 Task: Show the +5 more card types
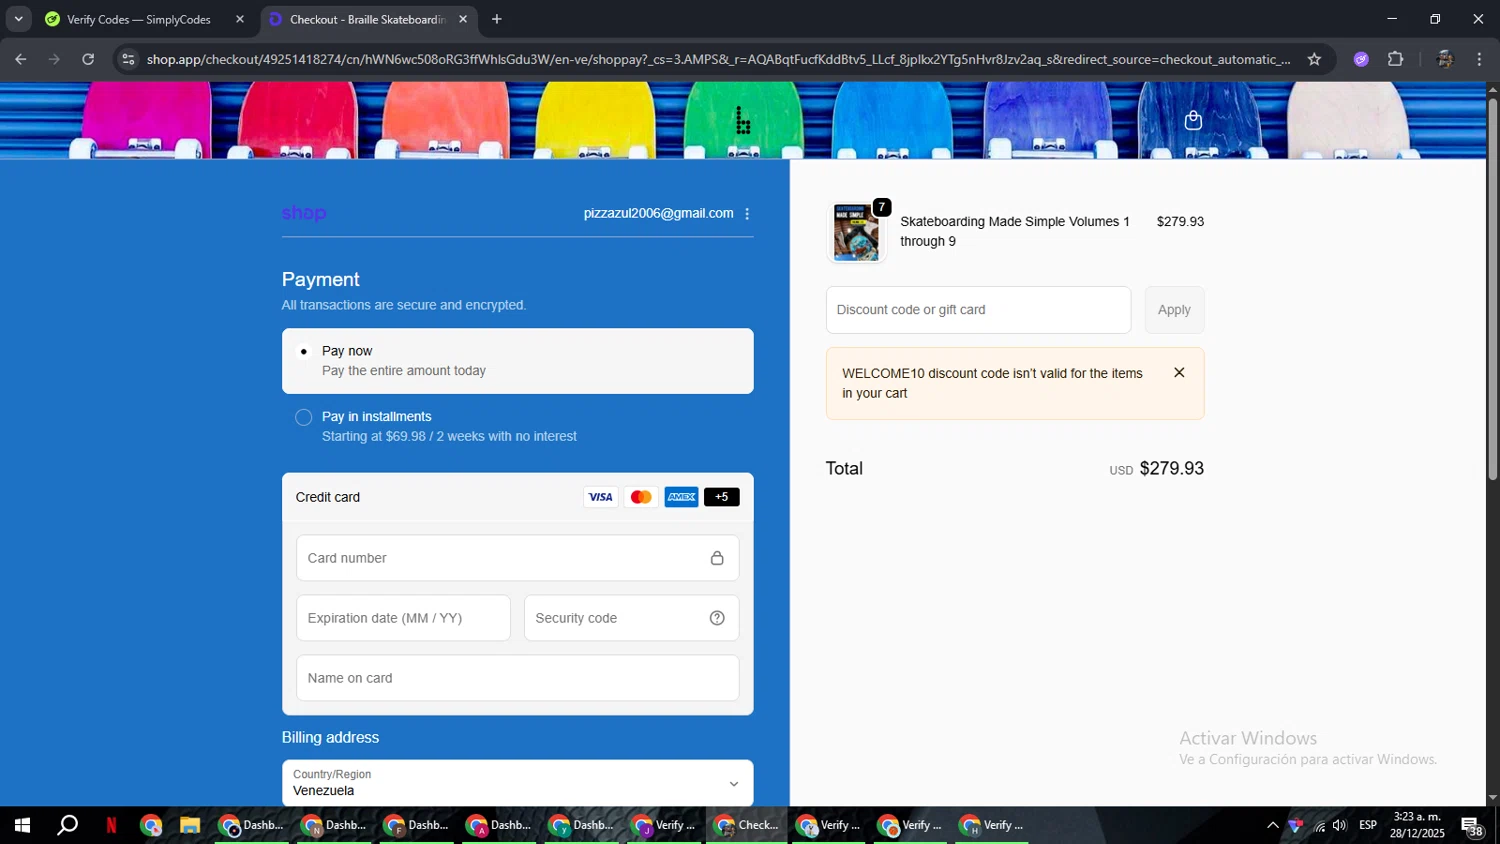pyautogui.click(x=721, y=497)
